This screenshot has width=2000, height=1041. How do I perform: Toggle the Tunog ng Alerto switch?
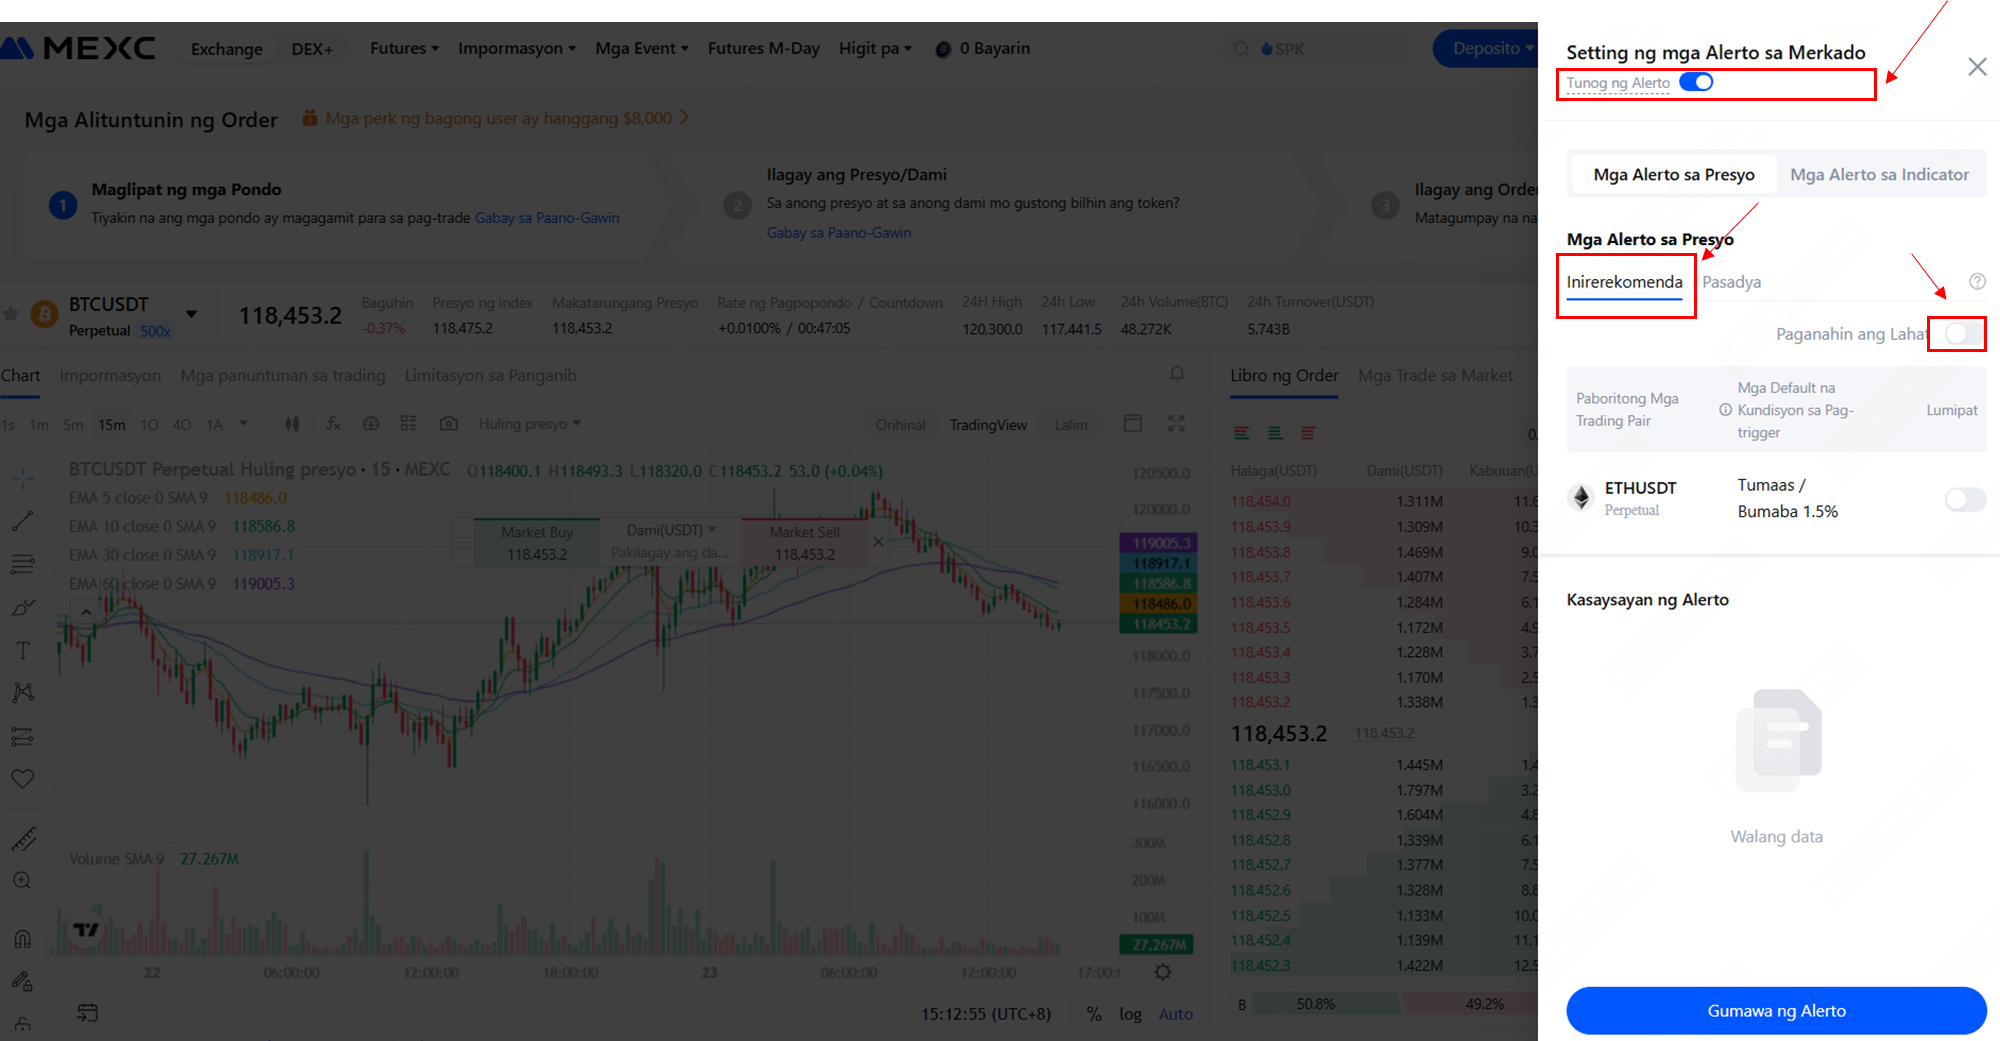click(1696, 83)
